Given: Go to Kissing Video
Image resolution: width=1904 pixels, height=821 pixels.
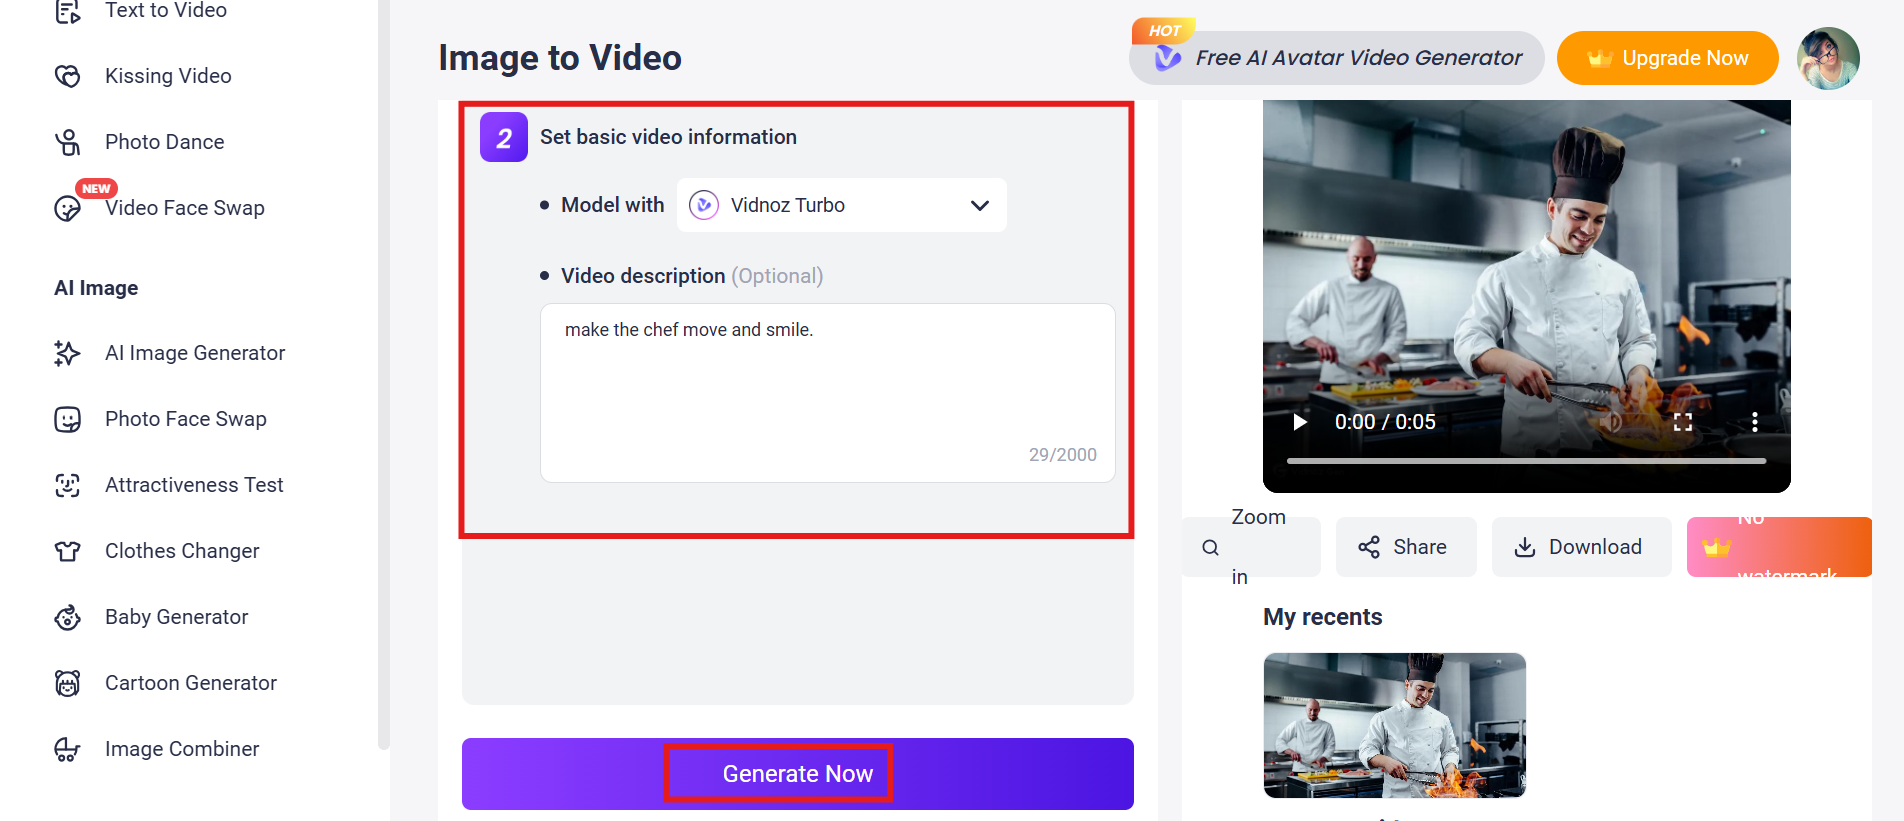Looking at the screenshot, I should (168, 76).
